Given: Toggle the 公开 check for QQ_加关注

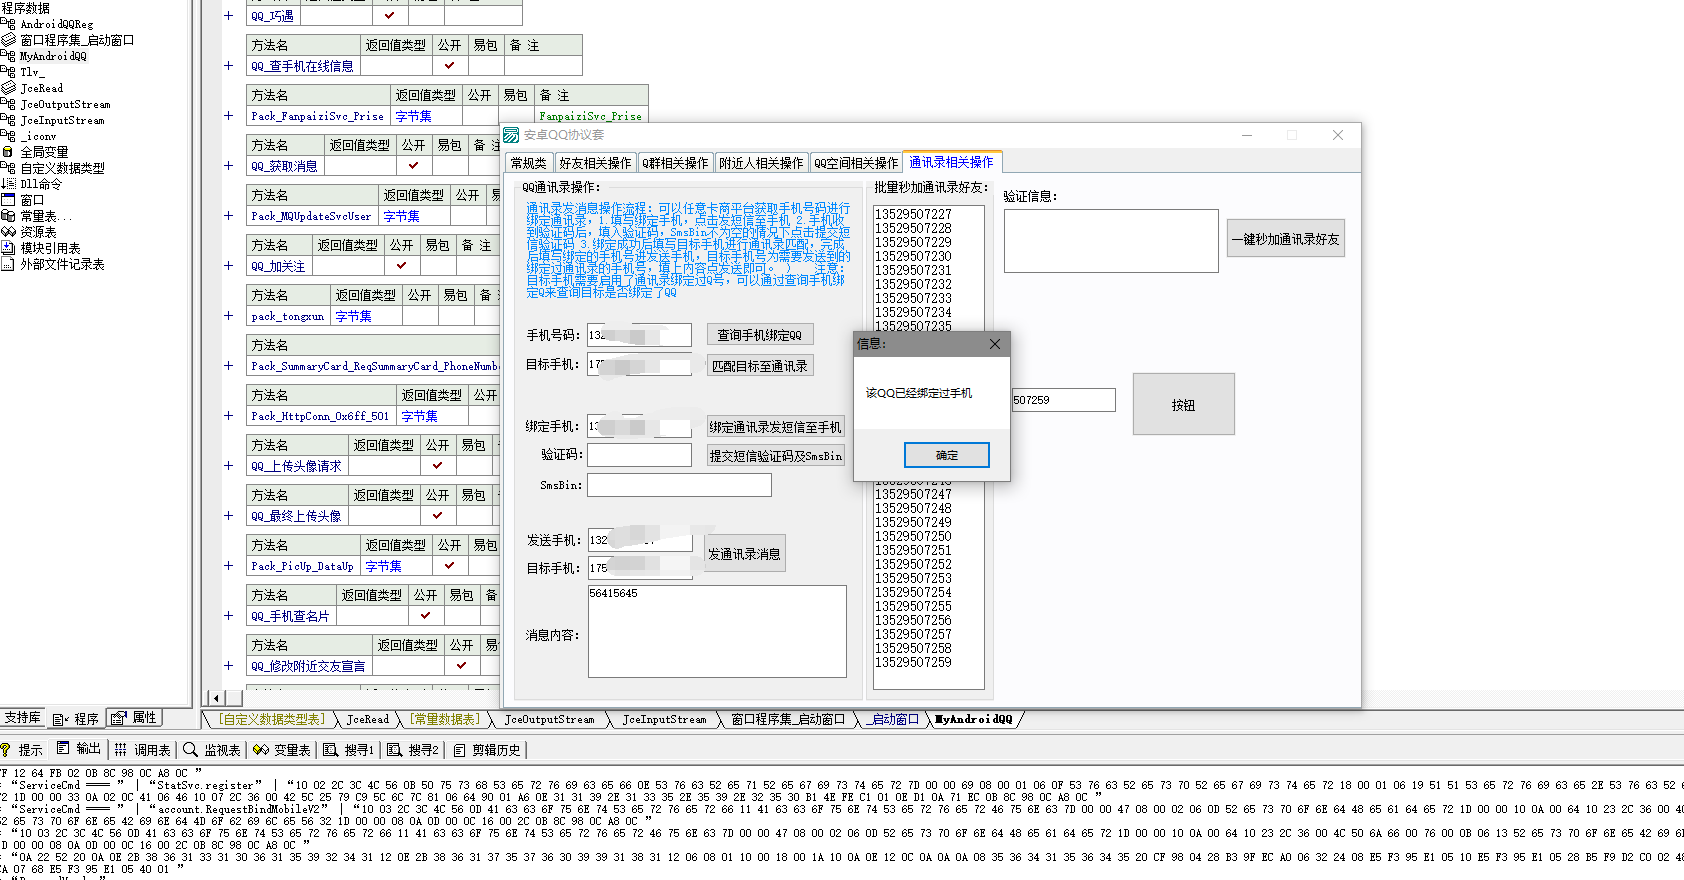Looking at the screenshot, I should tap(401, 265).
